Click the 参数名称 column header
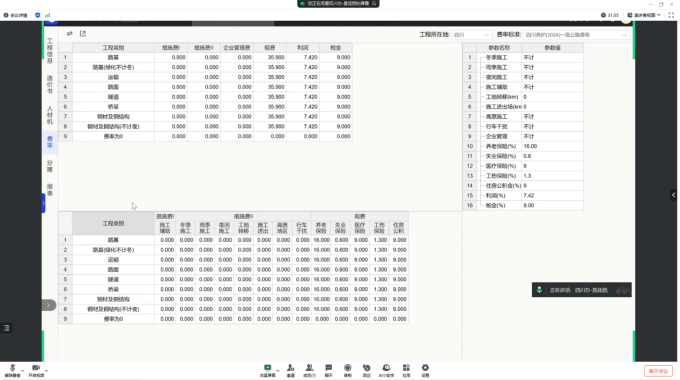The height and width of the screenshot is (380, 680). (x=499, y=48)
